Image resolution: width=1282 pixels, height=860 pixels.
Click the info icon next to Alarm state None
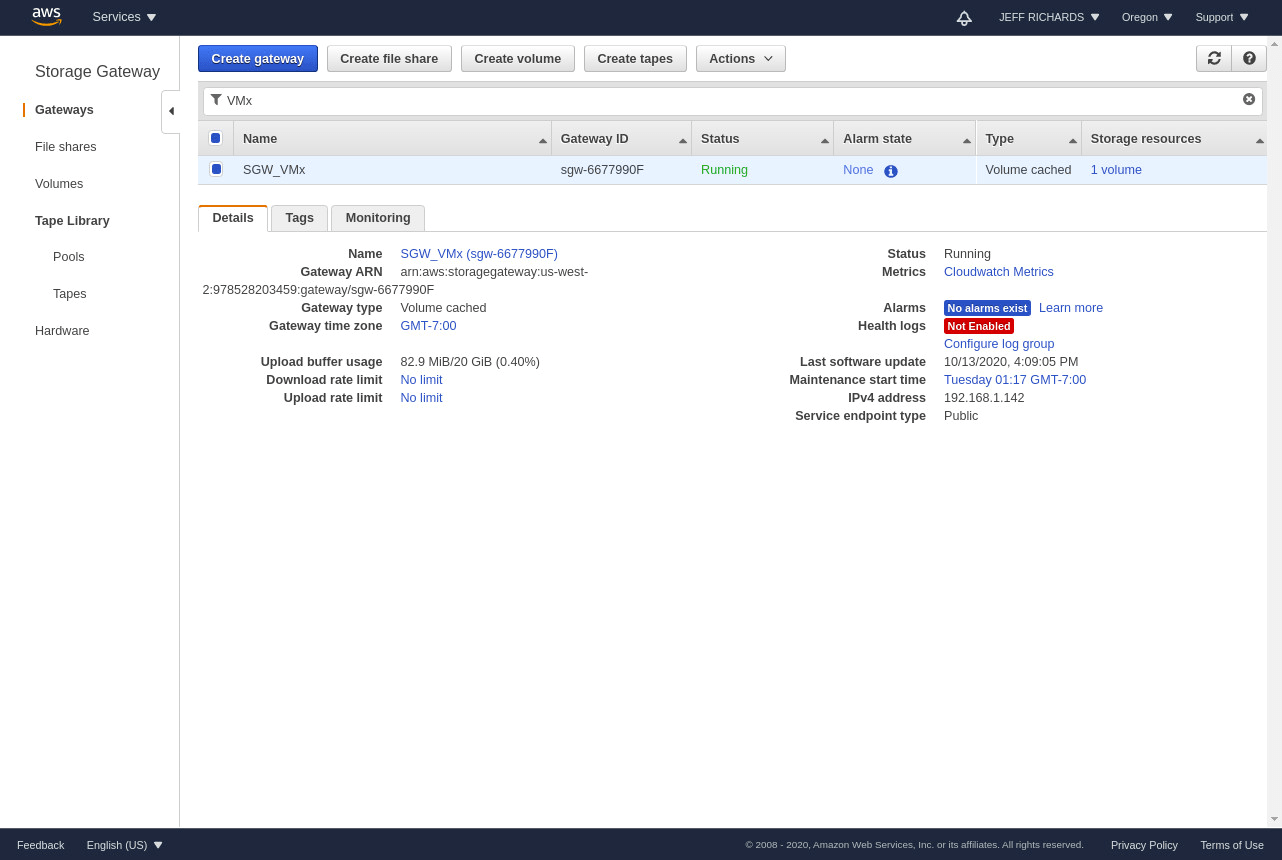[x=891, y=170]
